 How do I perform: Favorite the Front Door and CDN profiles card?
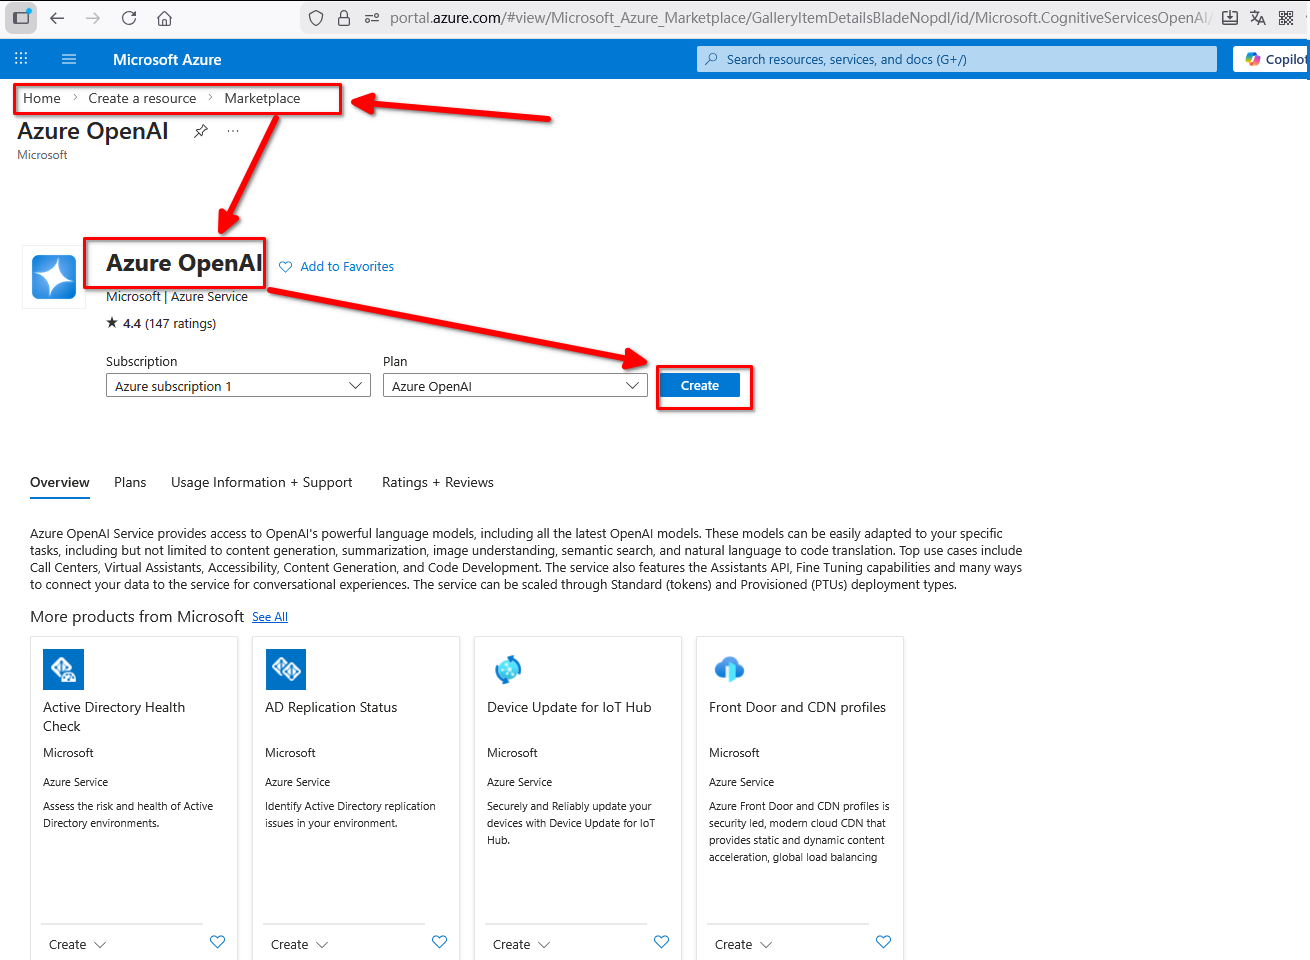pyautogui.click(x=883, y=942)
